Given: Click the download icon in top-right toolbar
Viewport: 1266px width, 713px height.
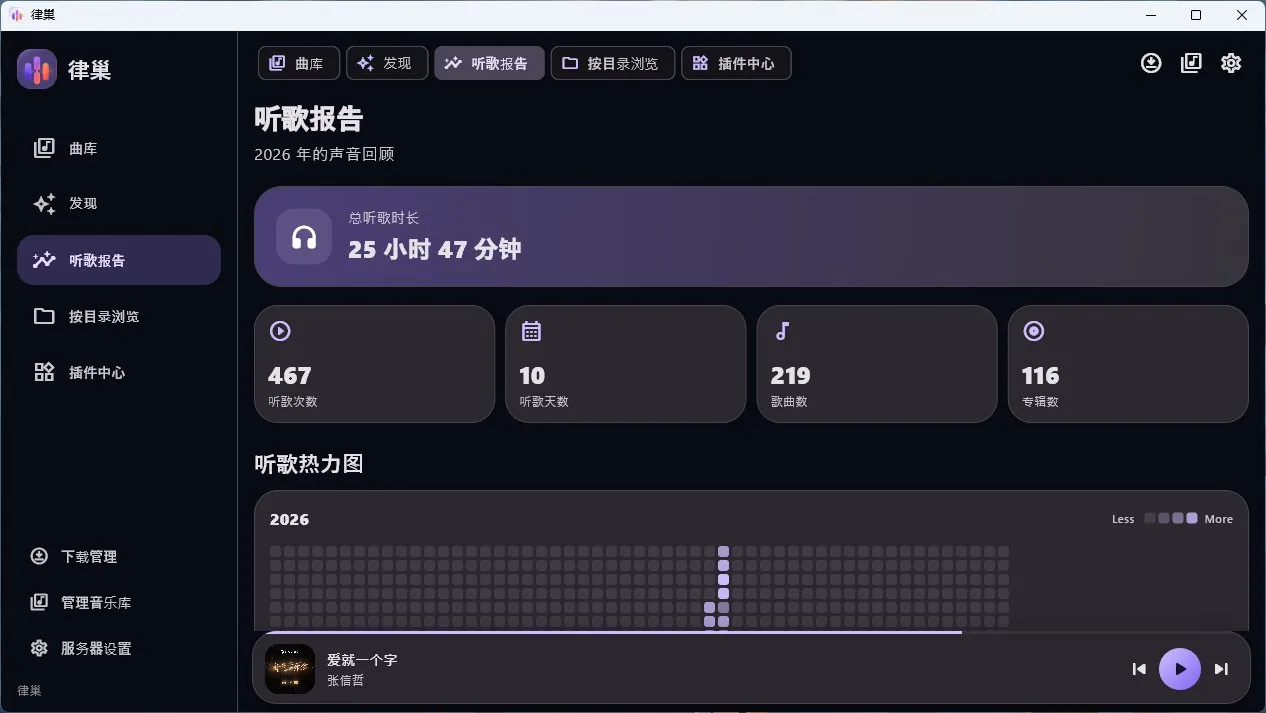Looking at the screenshot, I should click(x=1151, y=63).
